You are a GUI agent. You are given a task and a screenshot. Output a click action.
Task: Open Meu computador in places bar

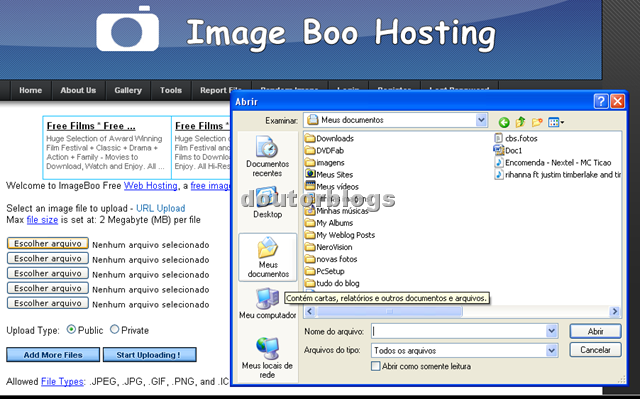(x=267, y=303)
